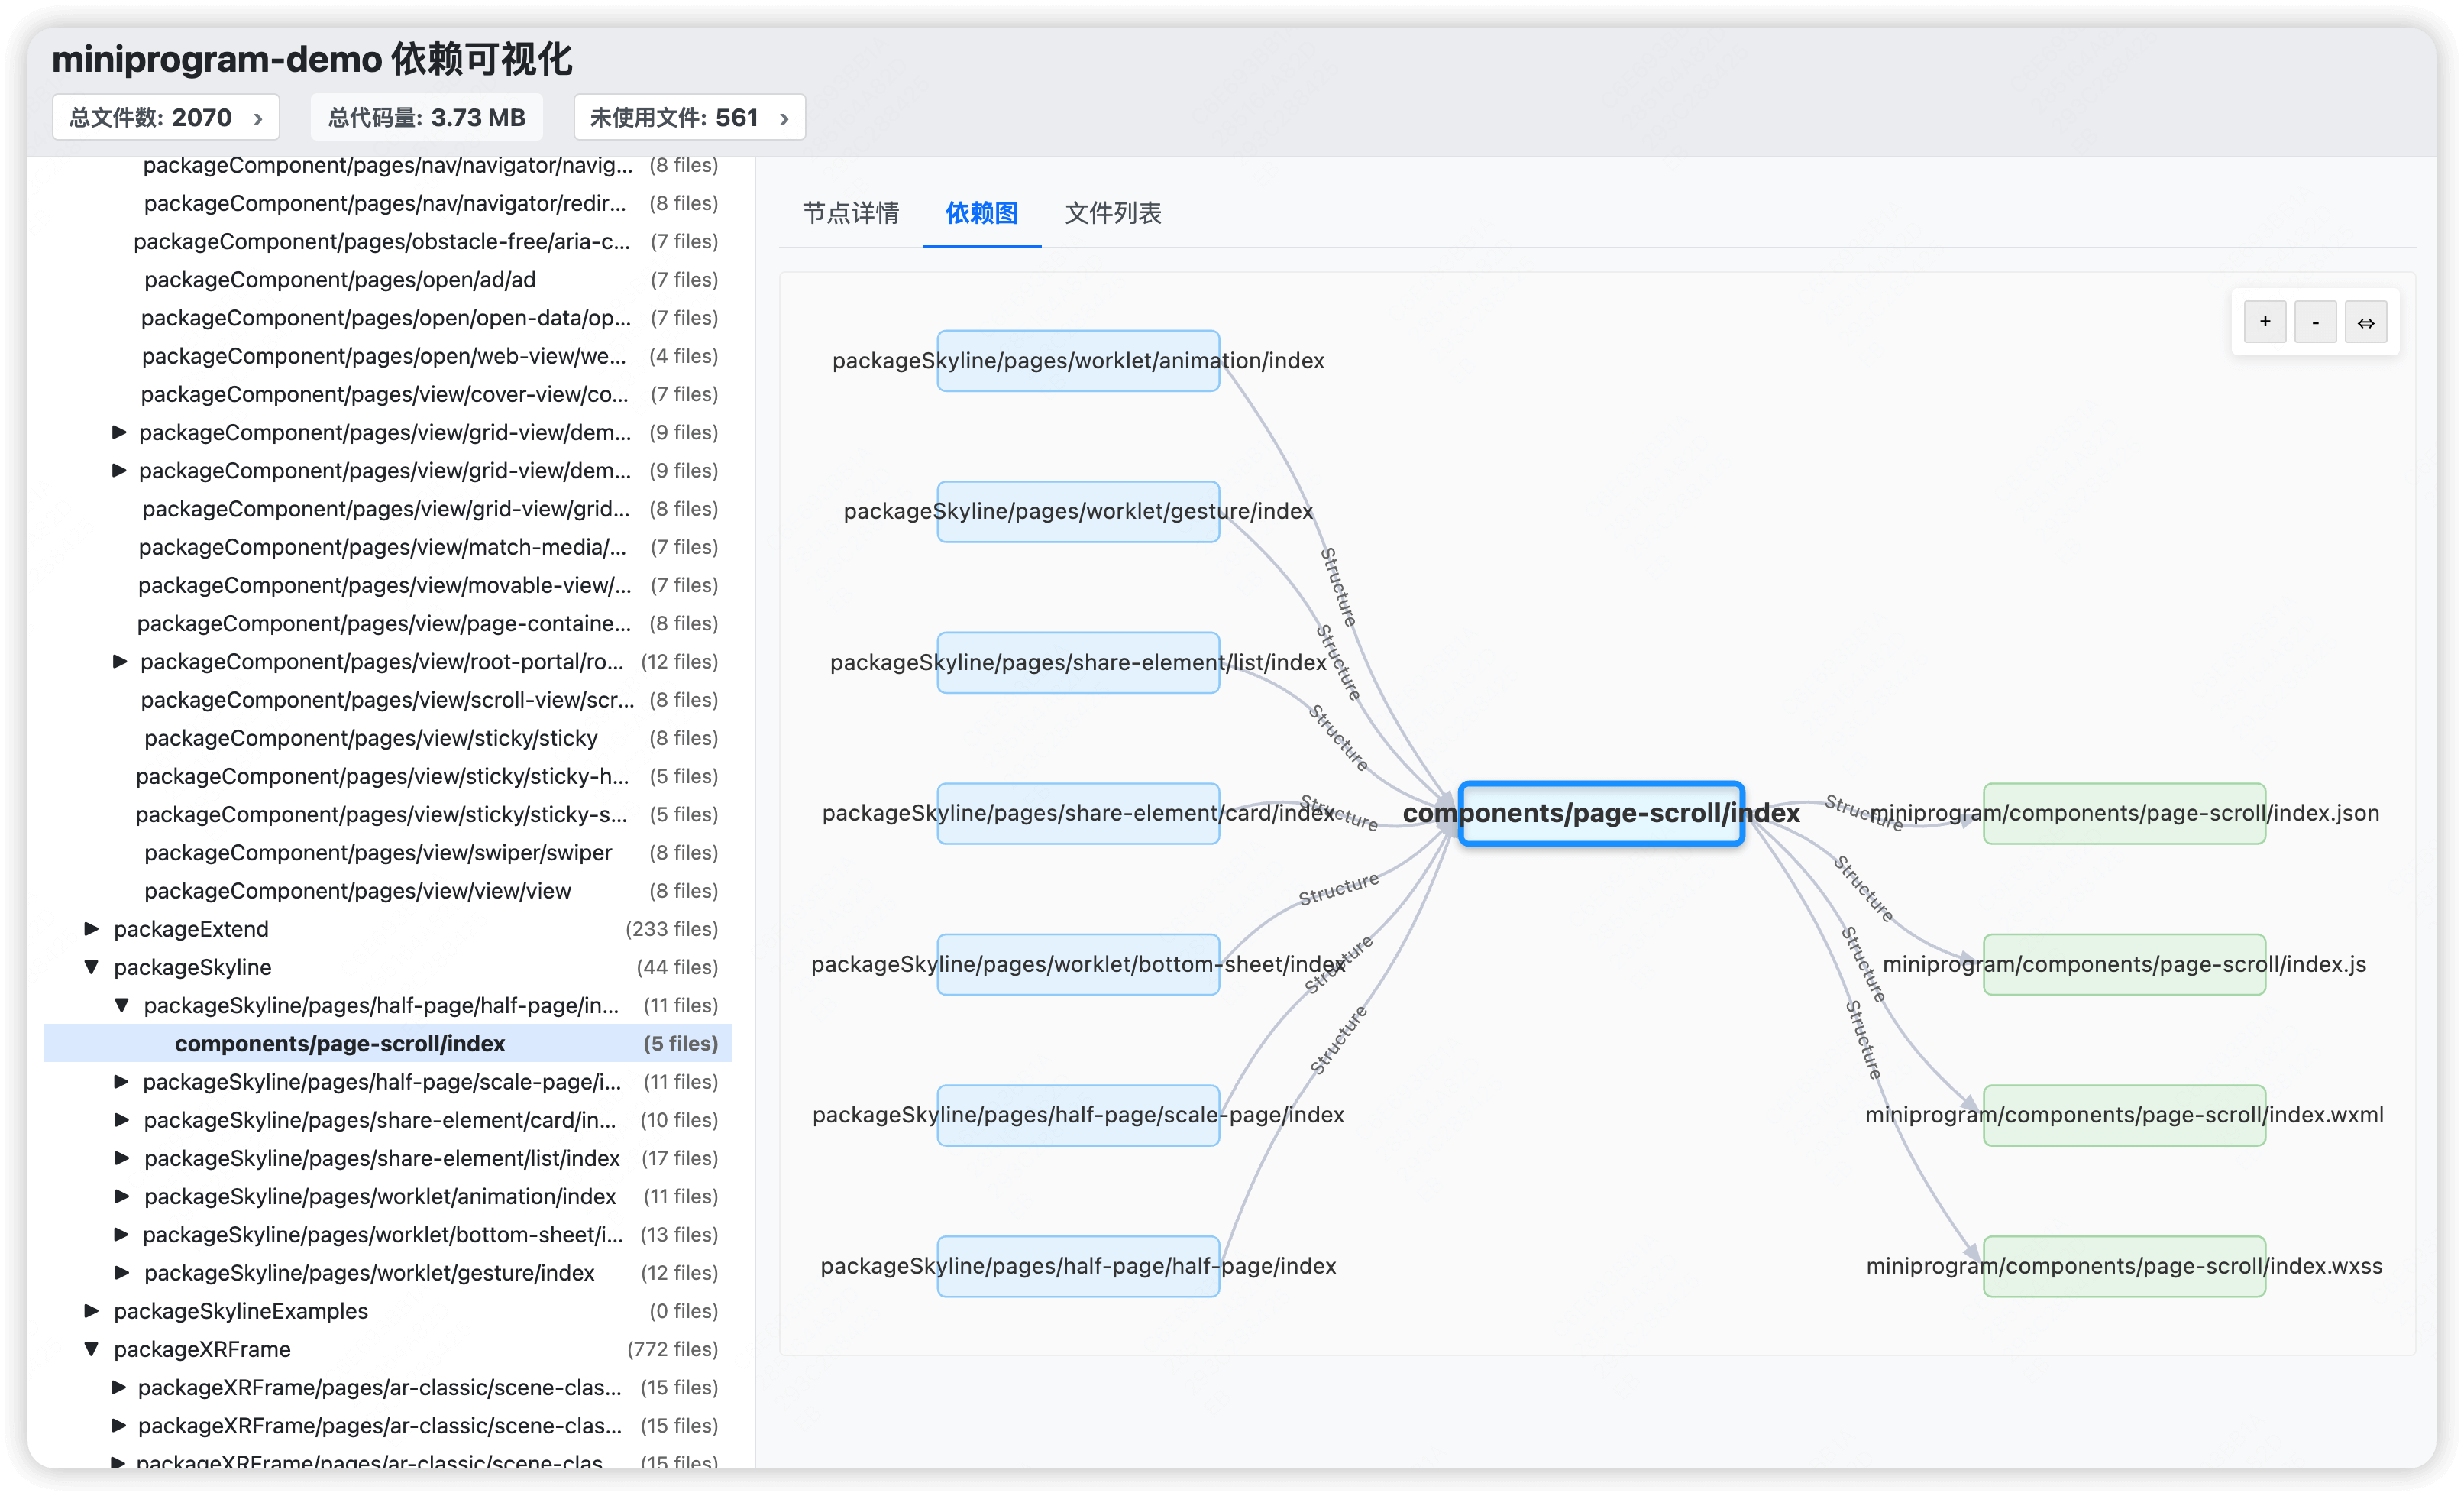Expand the packageExtend tree folder
This screenshot has height=1496, width=2464.
tap(91, 929)
